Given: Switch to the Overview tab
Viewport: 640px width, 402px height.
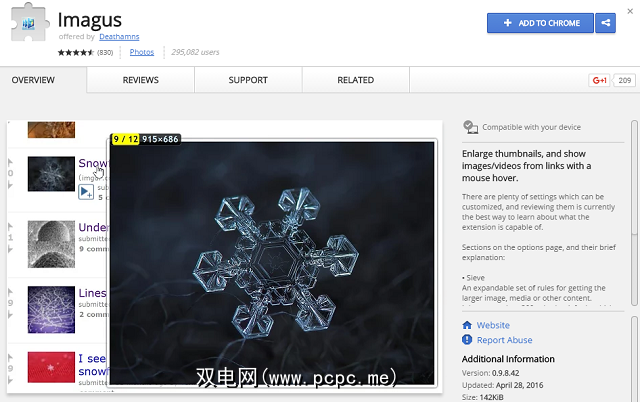Looking at the screenshot, I should coord(33,80).
